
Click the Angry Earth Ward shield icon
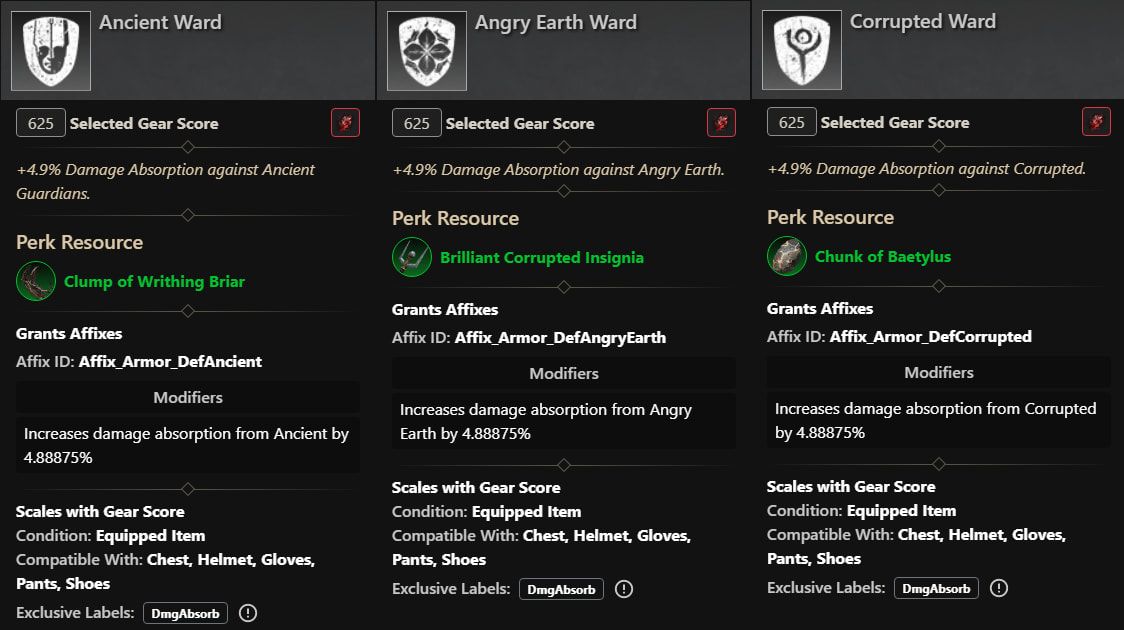(x=427, y=51)
